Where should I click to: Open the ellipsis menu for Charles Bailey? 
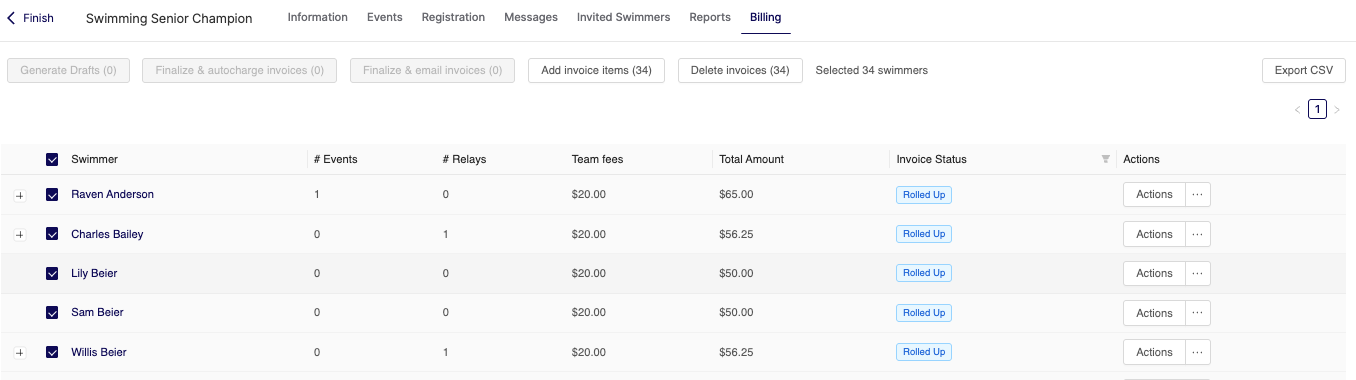tap(1197, 234)
